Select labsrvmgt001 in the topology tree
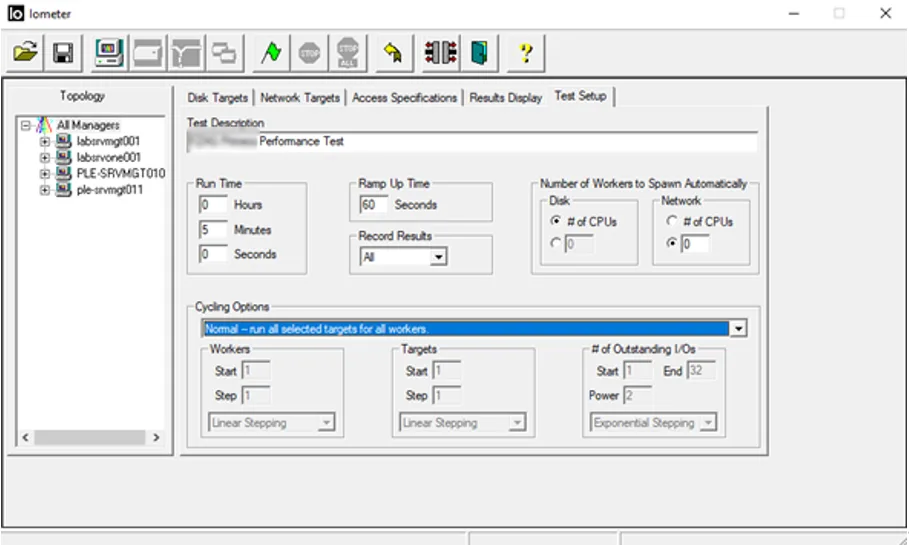Screen dimensions: 909x545 click(x=108, y=141)
